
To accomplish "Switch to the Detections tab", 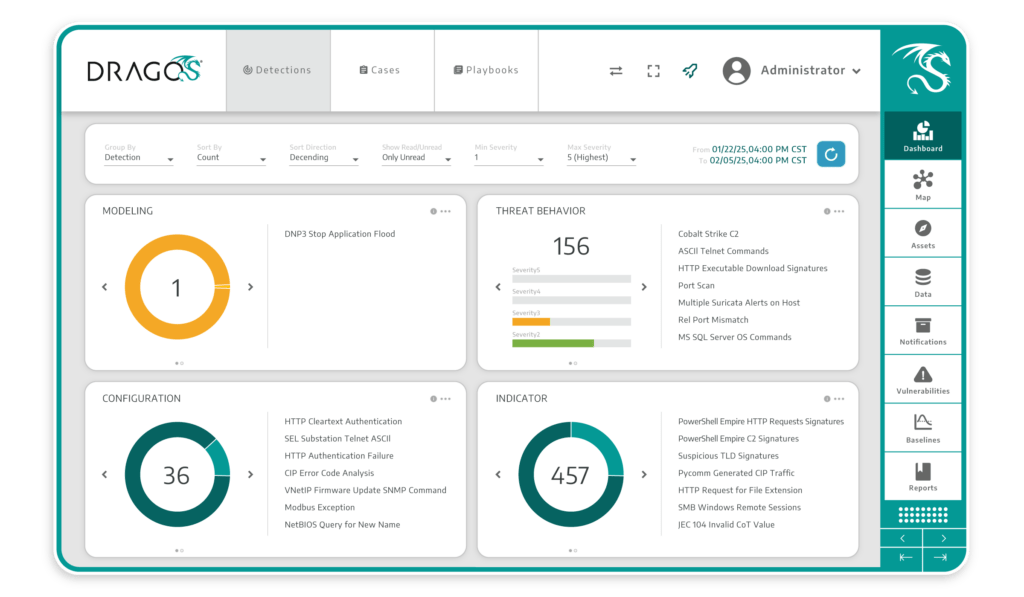I will [x=278, y=70].
